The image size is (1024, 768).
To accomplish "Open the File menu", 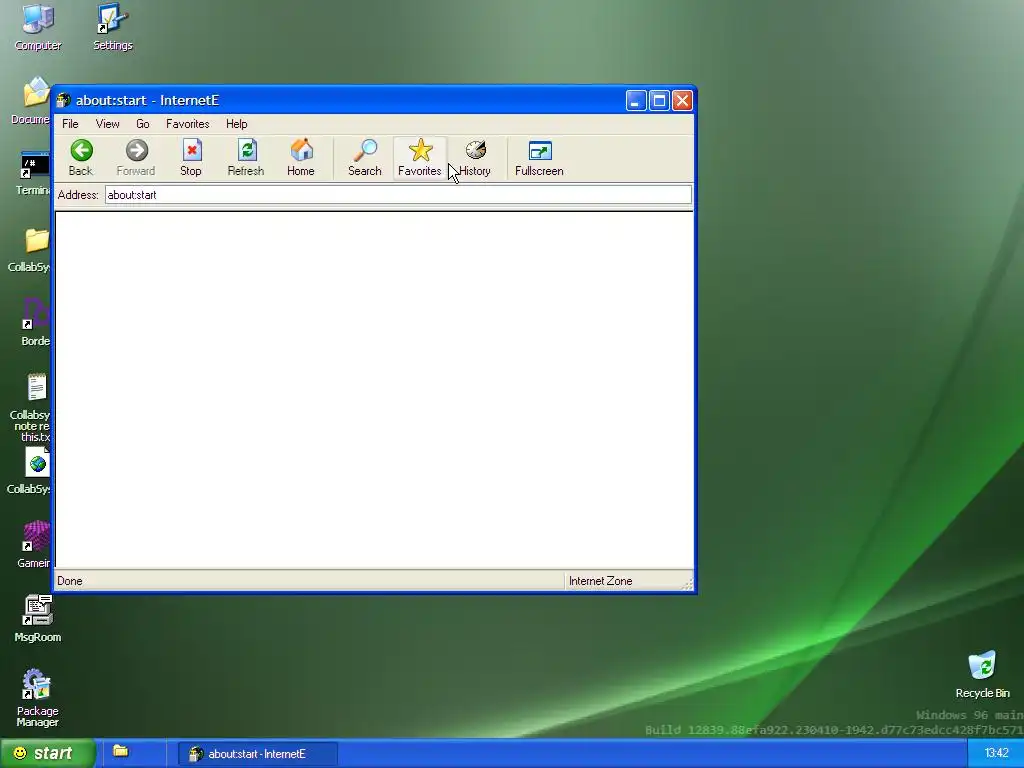I will 70,124.
